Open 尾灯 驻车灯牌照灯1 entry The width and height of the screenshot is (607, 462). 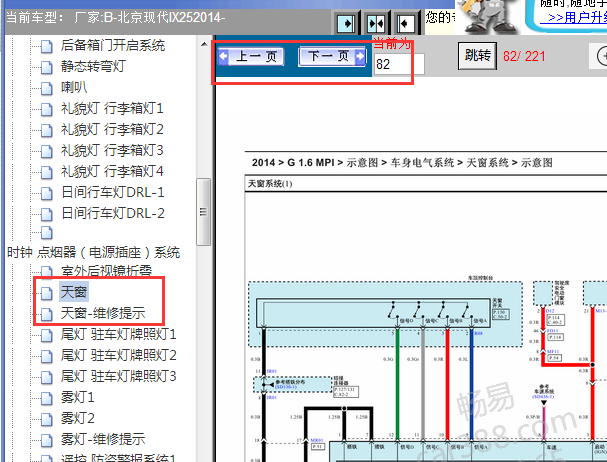pyautogui.click(x=118, y=334)
